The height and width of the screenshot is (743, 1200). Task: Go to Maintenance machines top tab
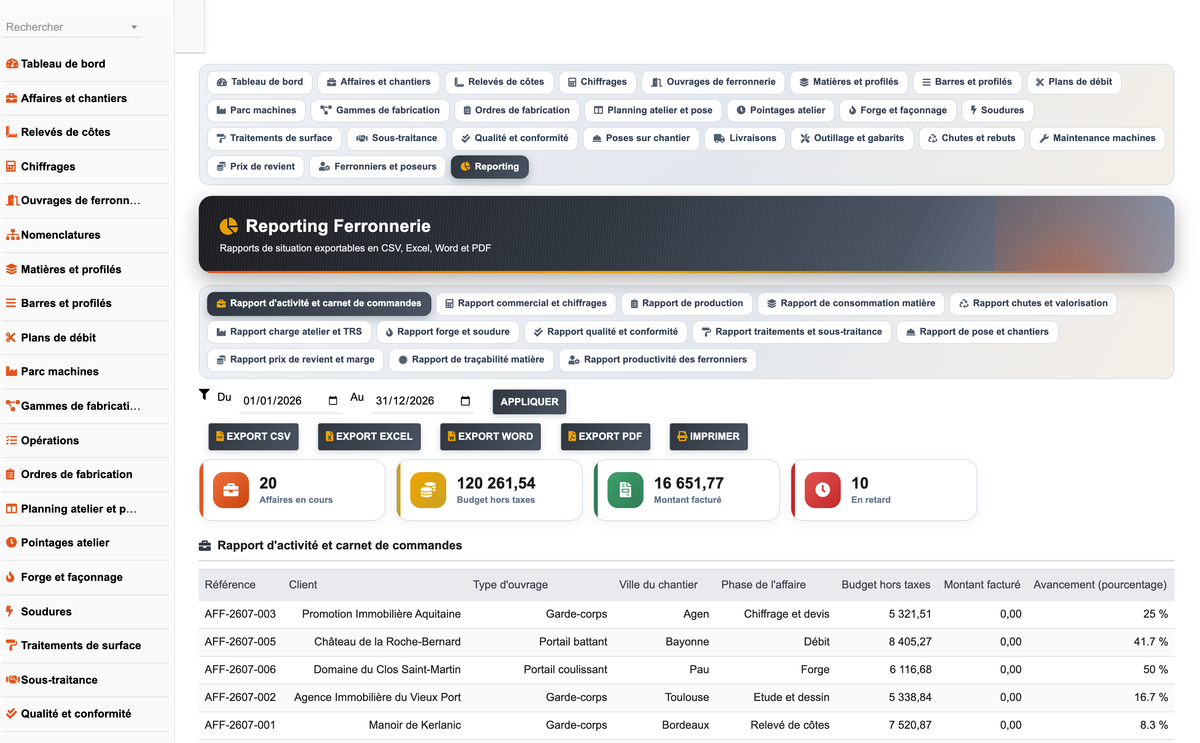tap(1097, 138)
